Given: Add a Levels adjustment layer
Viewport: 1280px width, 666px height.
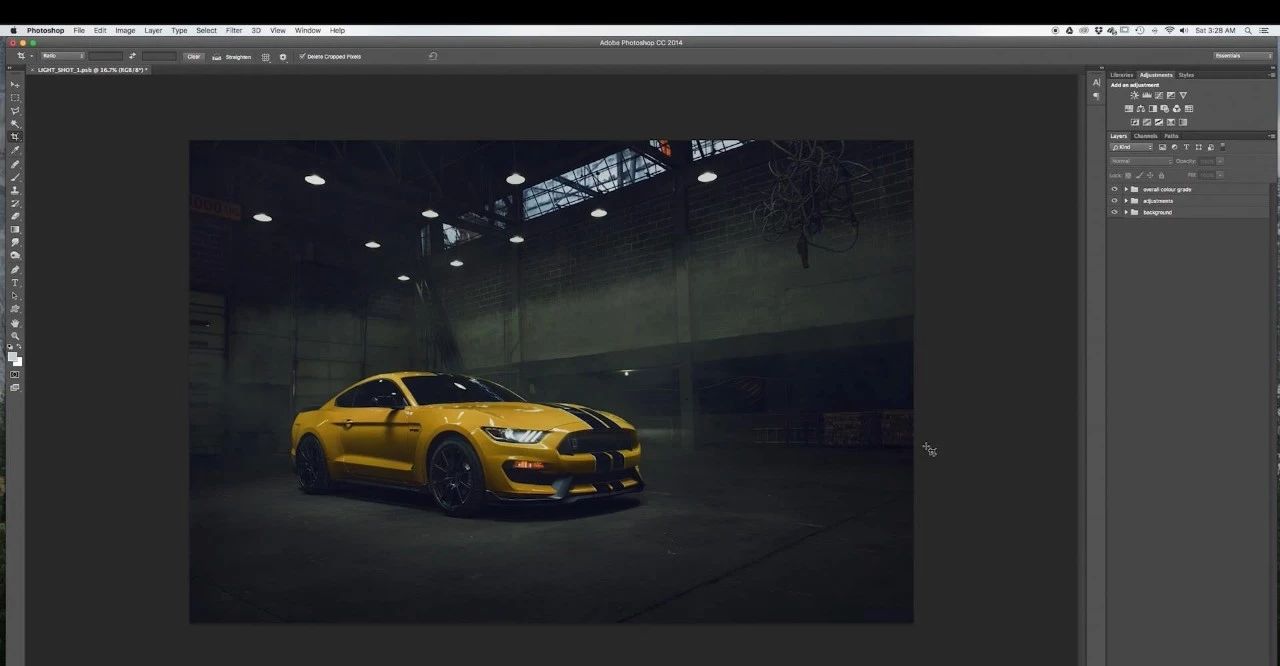Looking at the screenshot, I should click(1146, 96).
